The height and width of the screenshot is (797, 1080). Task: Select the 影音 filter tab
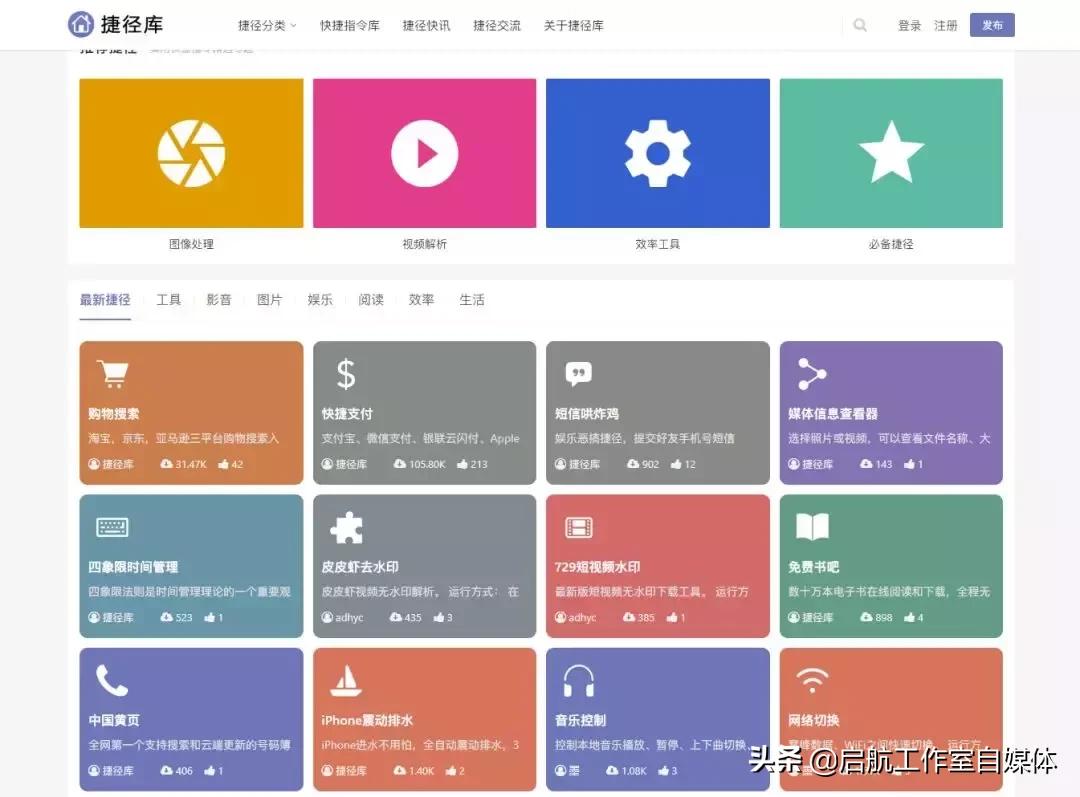tap(219, 299)
